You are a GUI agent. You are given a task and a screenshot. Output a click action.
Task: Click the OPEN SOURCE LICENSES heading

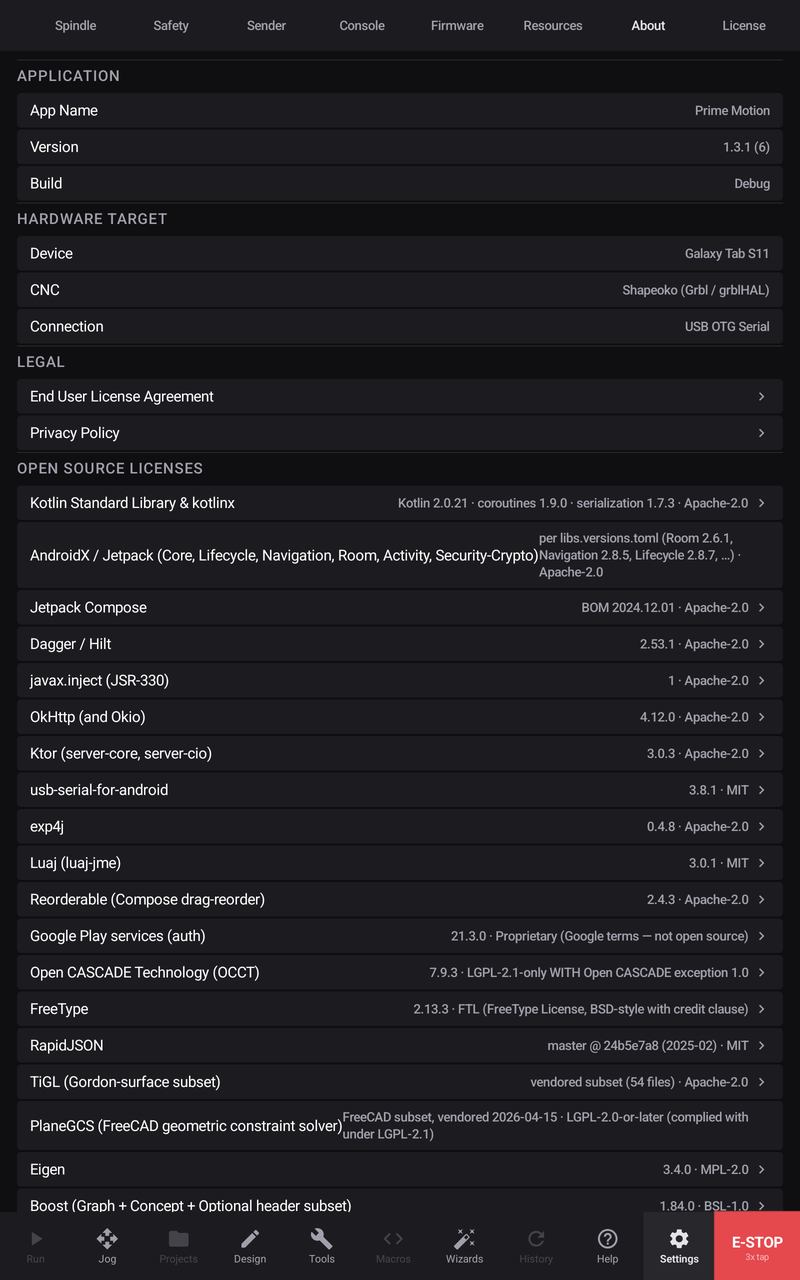(x=110, y=469)
